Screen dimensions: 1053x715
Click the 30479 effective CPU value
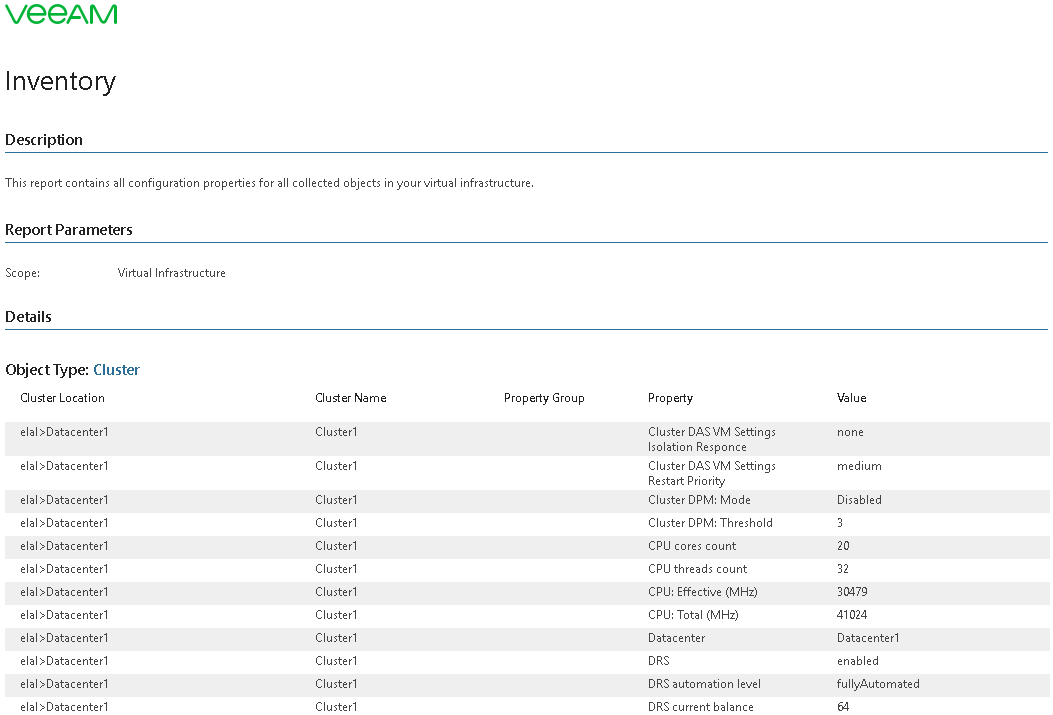pos(852,592)
